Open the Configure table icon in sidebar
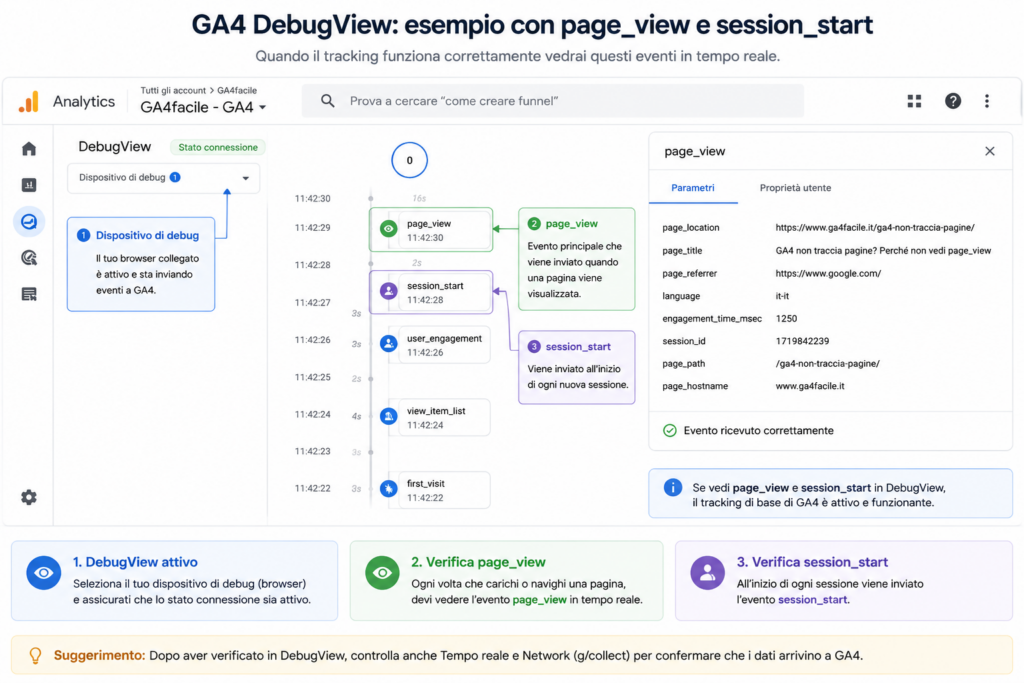This screenshot has width=1024, height=683. pyautogui.click(x=29, y=294)
